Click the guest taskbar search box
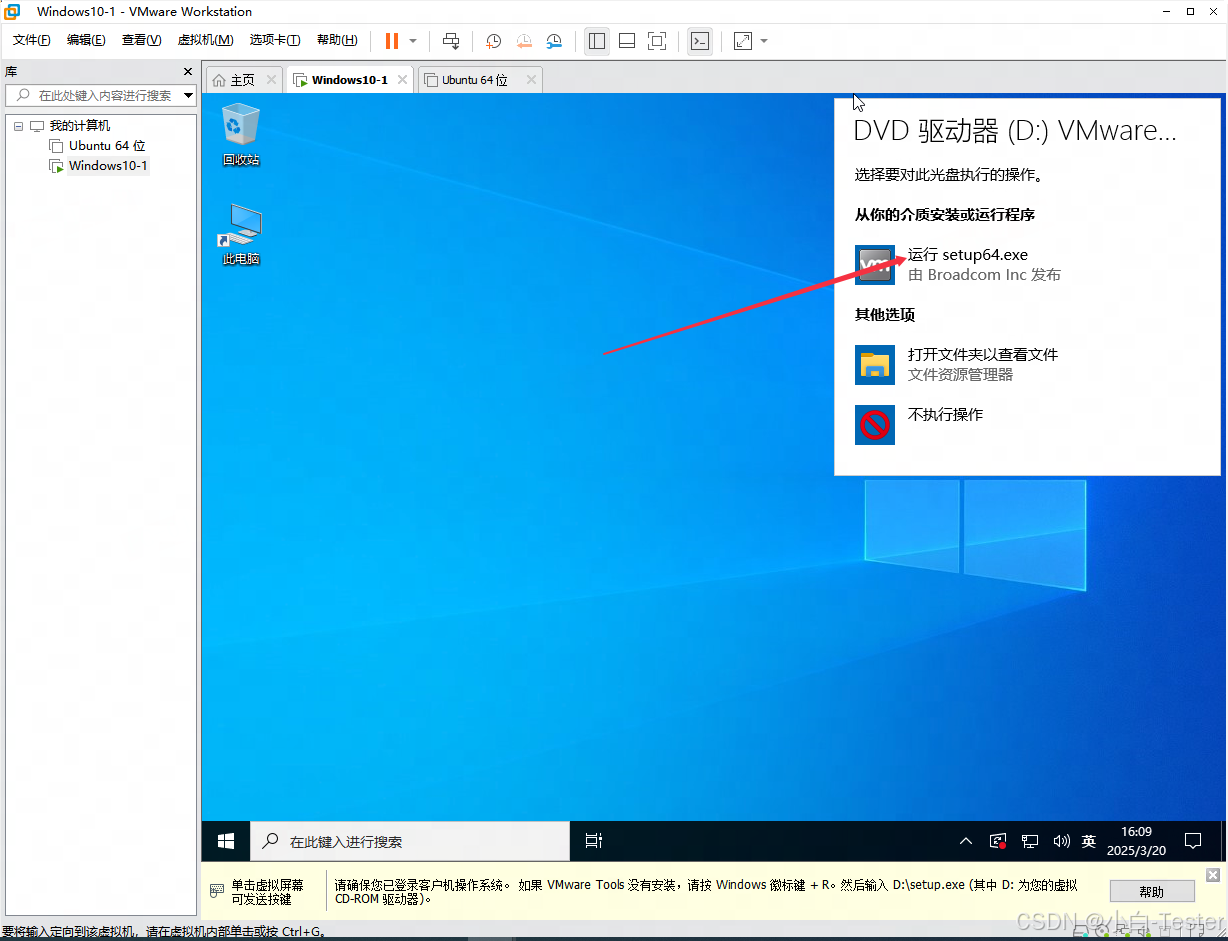Screen dimensions: 1228x941 point(410,841)
